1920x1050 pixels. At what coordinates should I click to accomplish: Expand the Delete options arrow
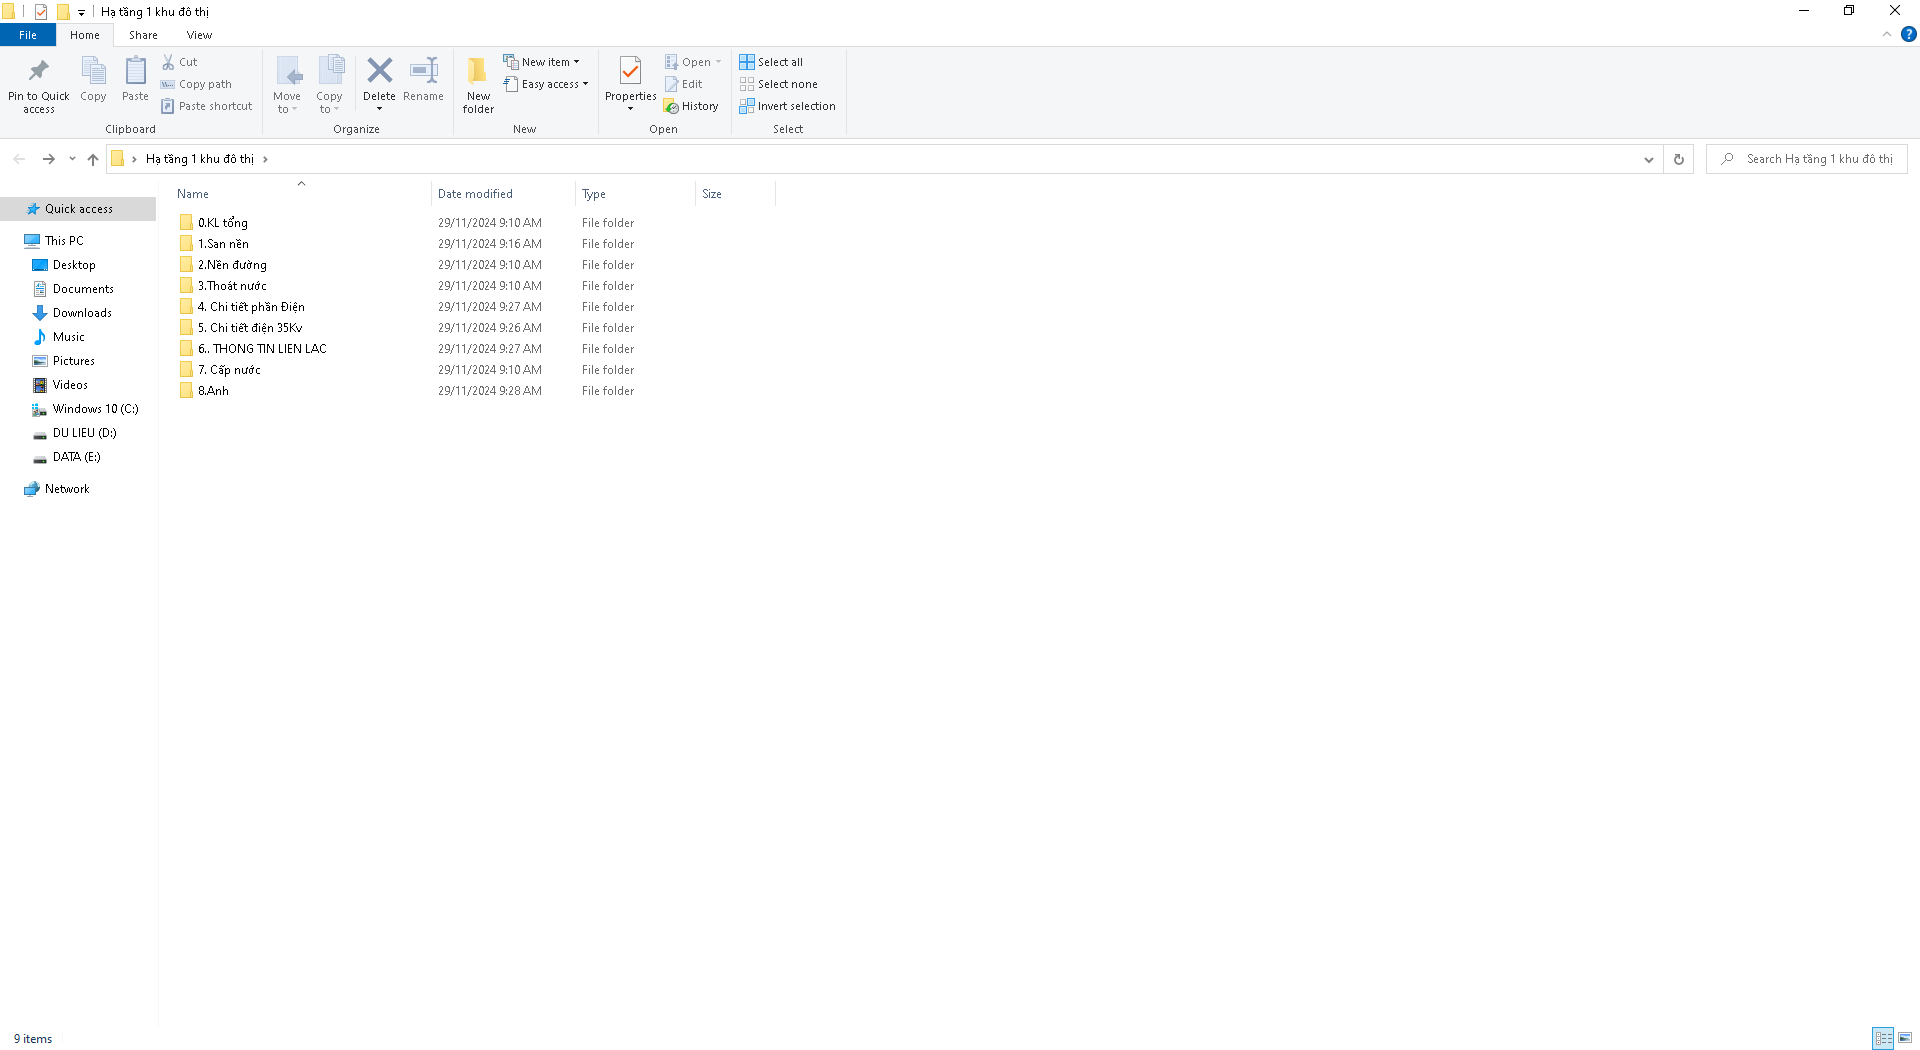379,108
